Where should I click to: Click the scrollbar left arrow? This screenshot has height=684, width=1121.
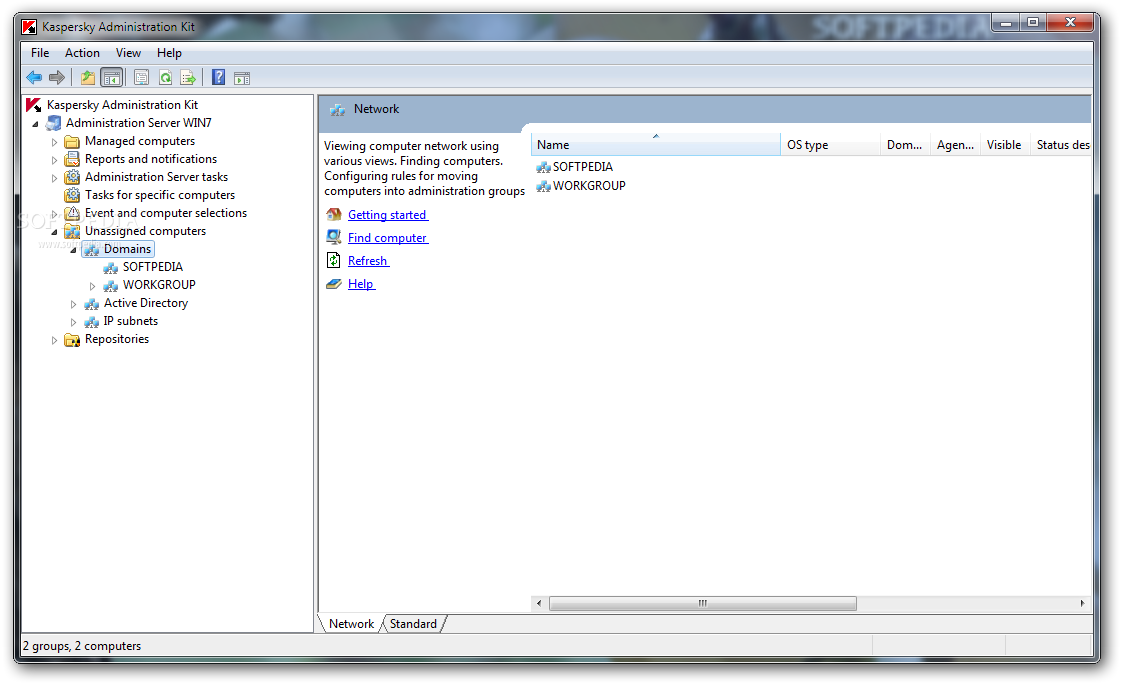click(x=539, y=603)
